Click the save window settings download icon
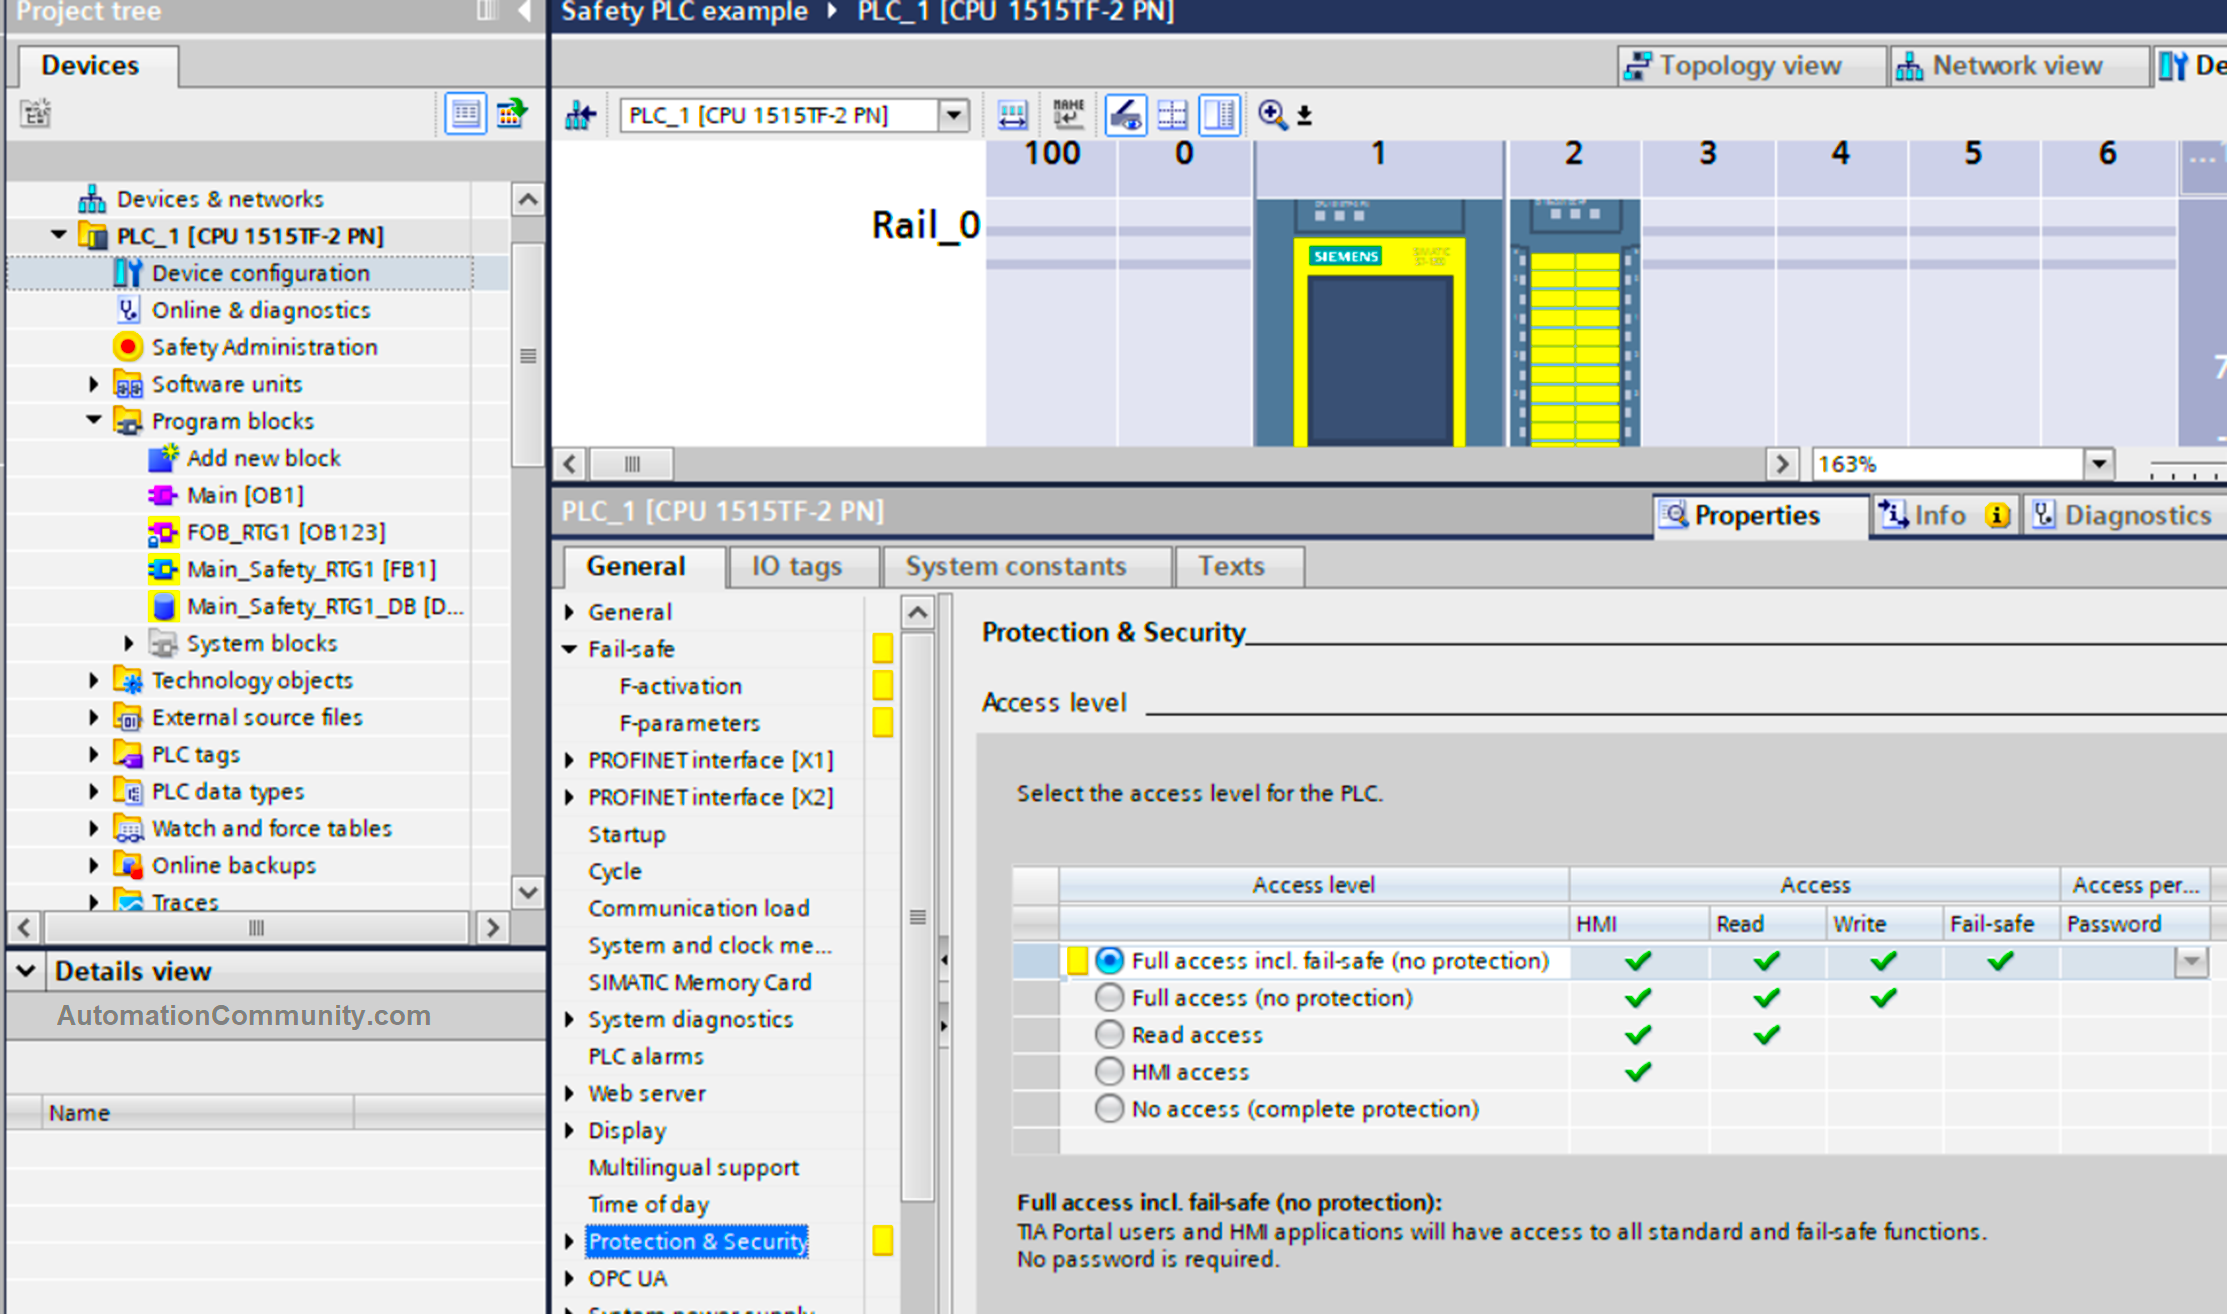The height and width of the screenshot is (1314, 2227). [x=1303, y=116]
